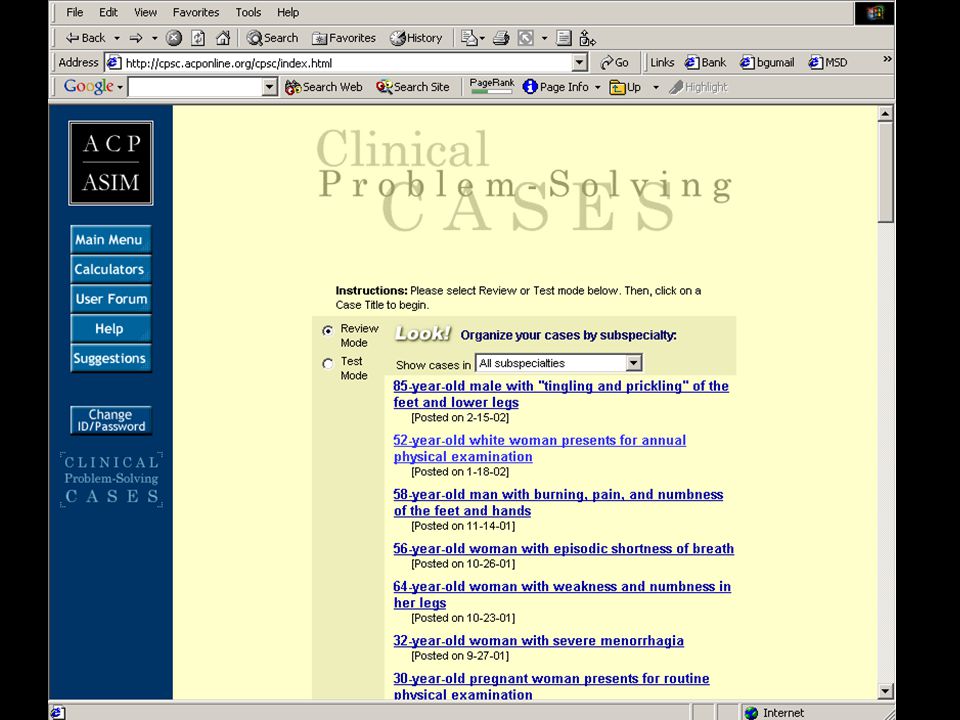The image size is (960, 720).
Task: Expand the Forward button history dropdown
Action: click(x=154, y=38)
